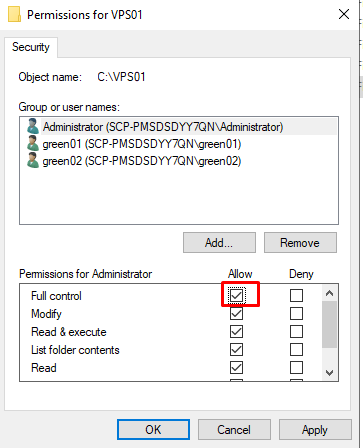This screenshot has width=363, height=448.
Task: Click the folder icon in title bar
Action: click(14, 14)
